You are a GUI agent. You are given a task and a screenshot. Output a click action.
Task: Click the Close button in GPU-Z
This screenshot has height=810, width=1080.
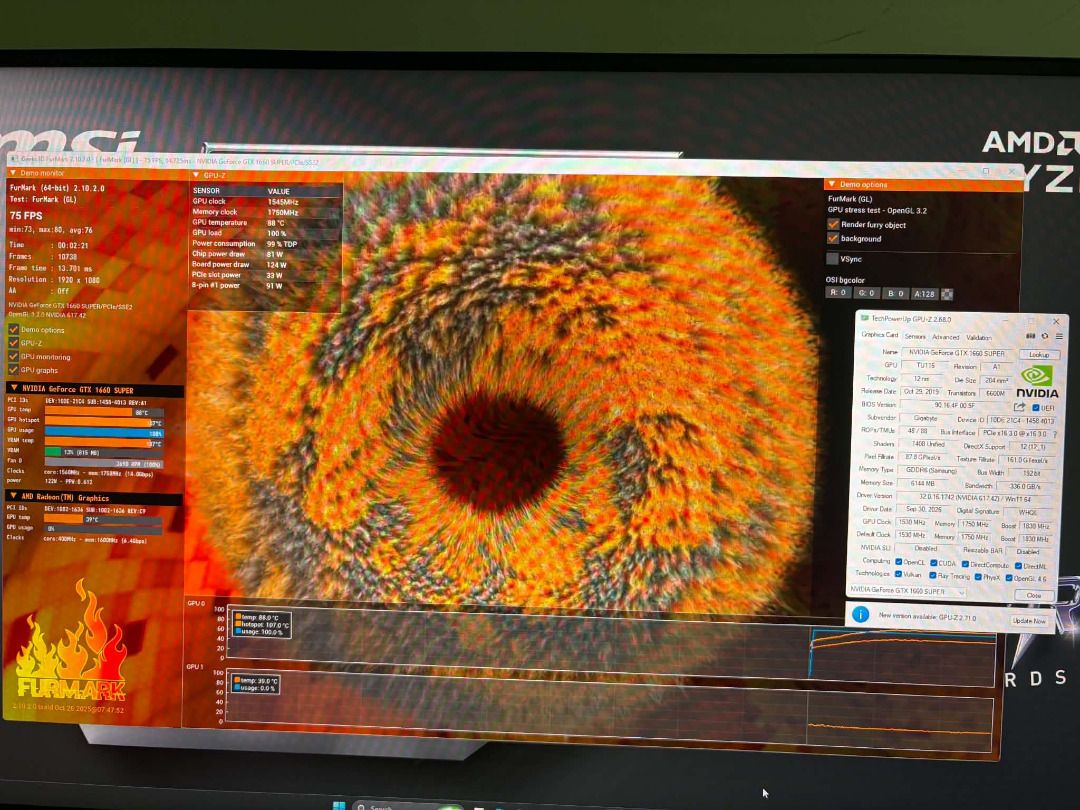[1033, 595]
